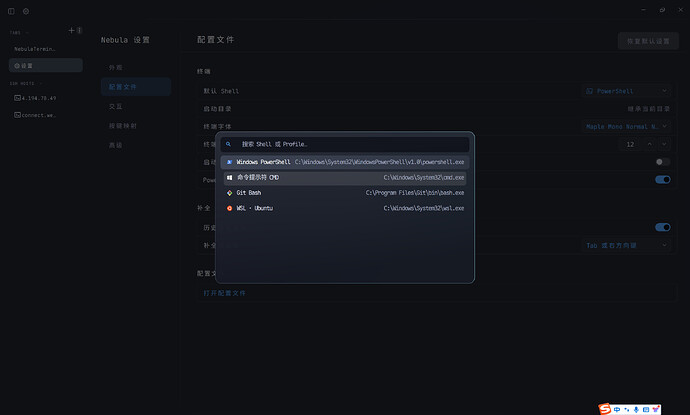Click the gear icon on the 设置 tab
The height and width of the screenshot is (415, 690).
[17, 66]
